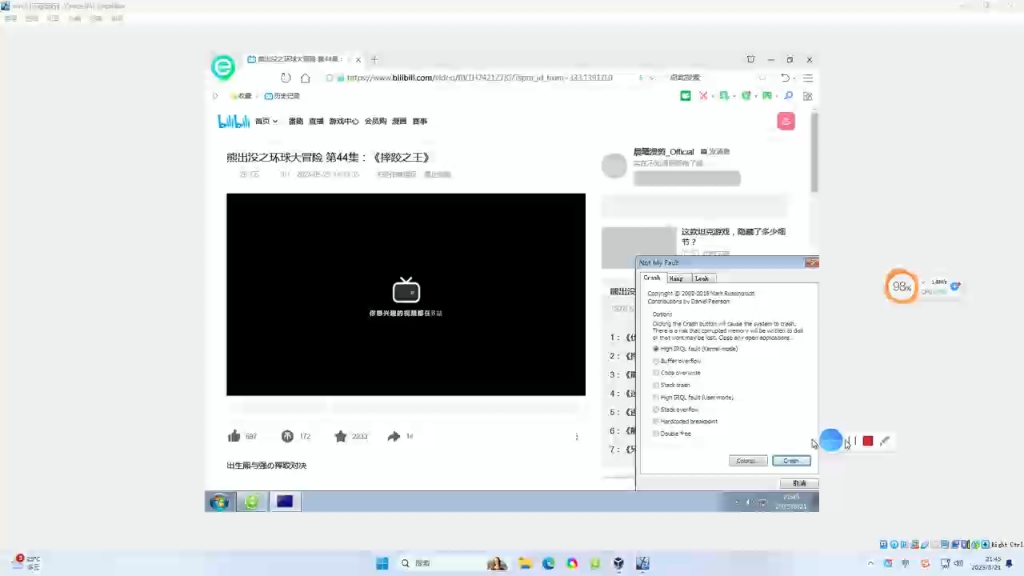
Task: Give a coin to the video
Action: click(287, 436)
